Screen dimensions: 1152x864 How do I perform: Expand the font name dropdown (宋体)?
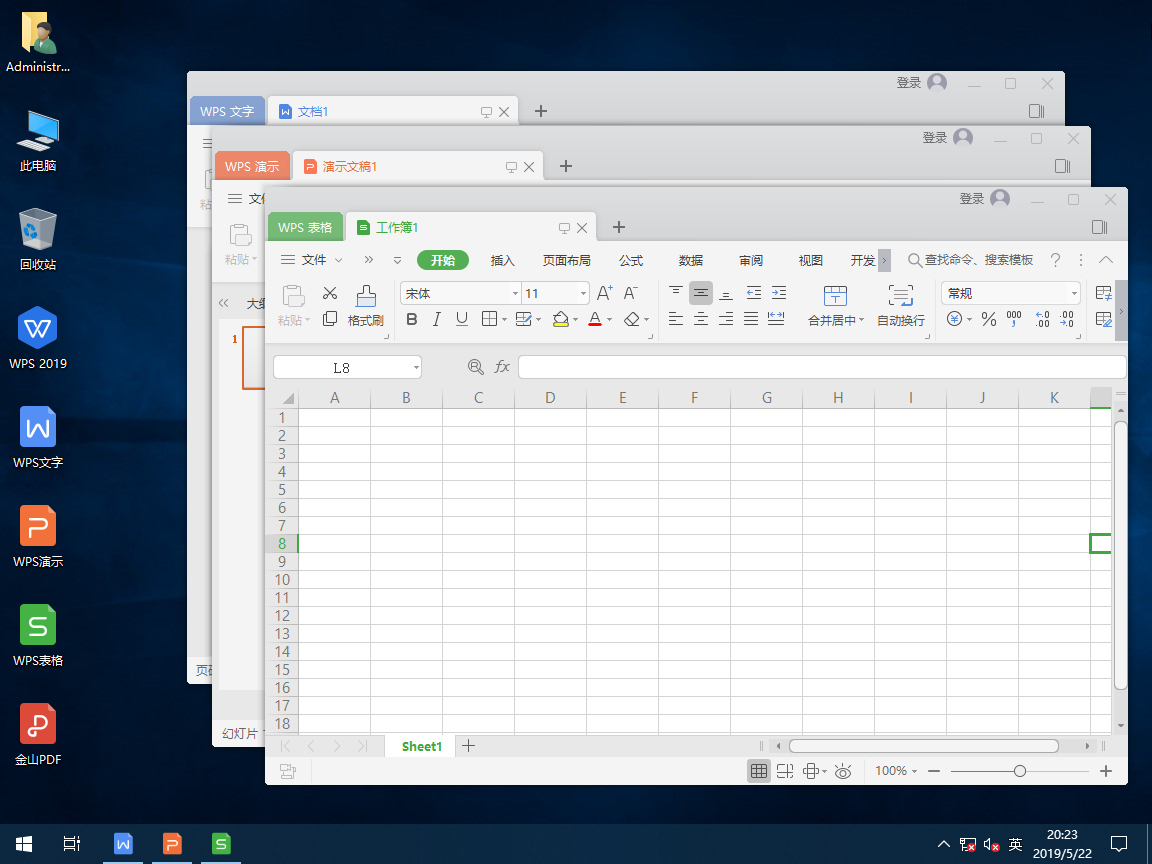pos(515,294)
